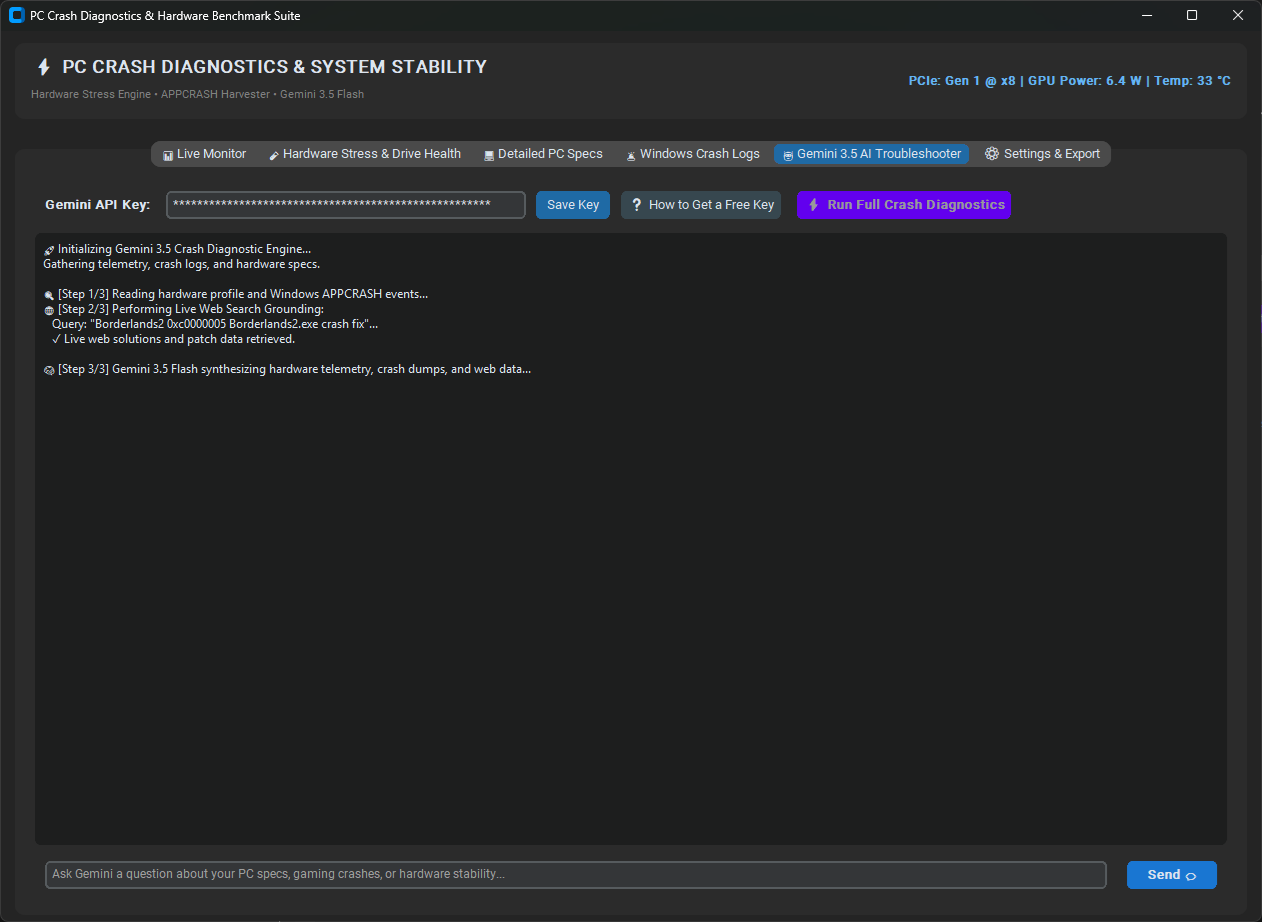Click brain icon beside Step 3/3
The height and width of the screenshot is (922, 1262).
pyautogui.click(x=49, y=370)
